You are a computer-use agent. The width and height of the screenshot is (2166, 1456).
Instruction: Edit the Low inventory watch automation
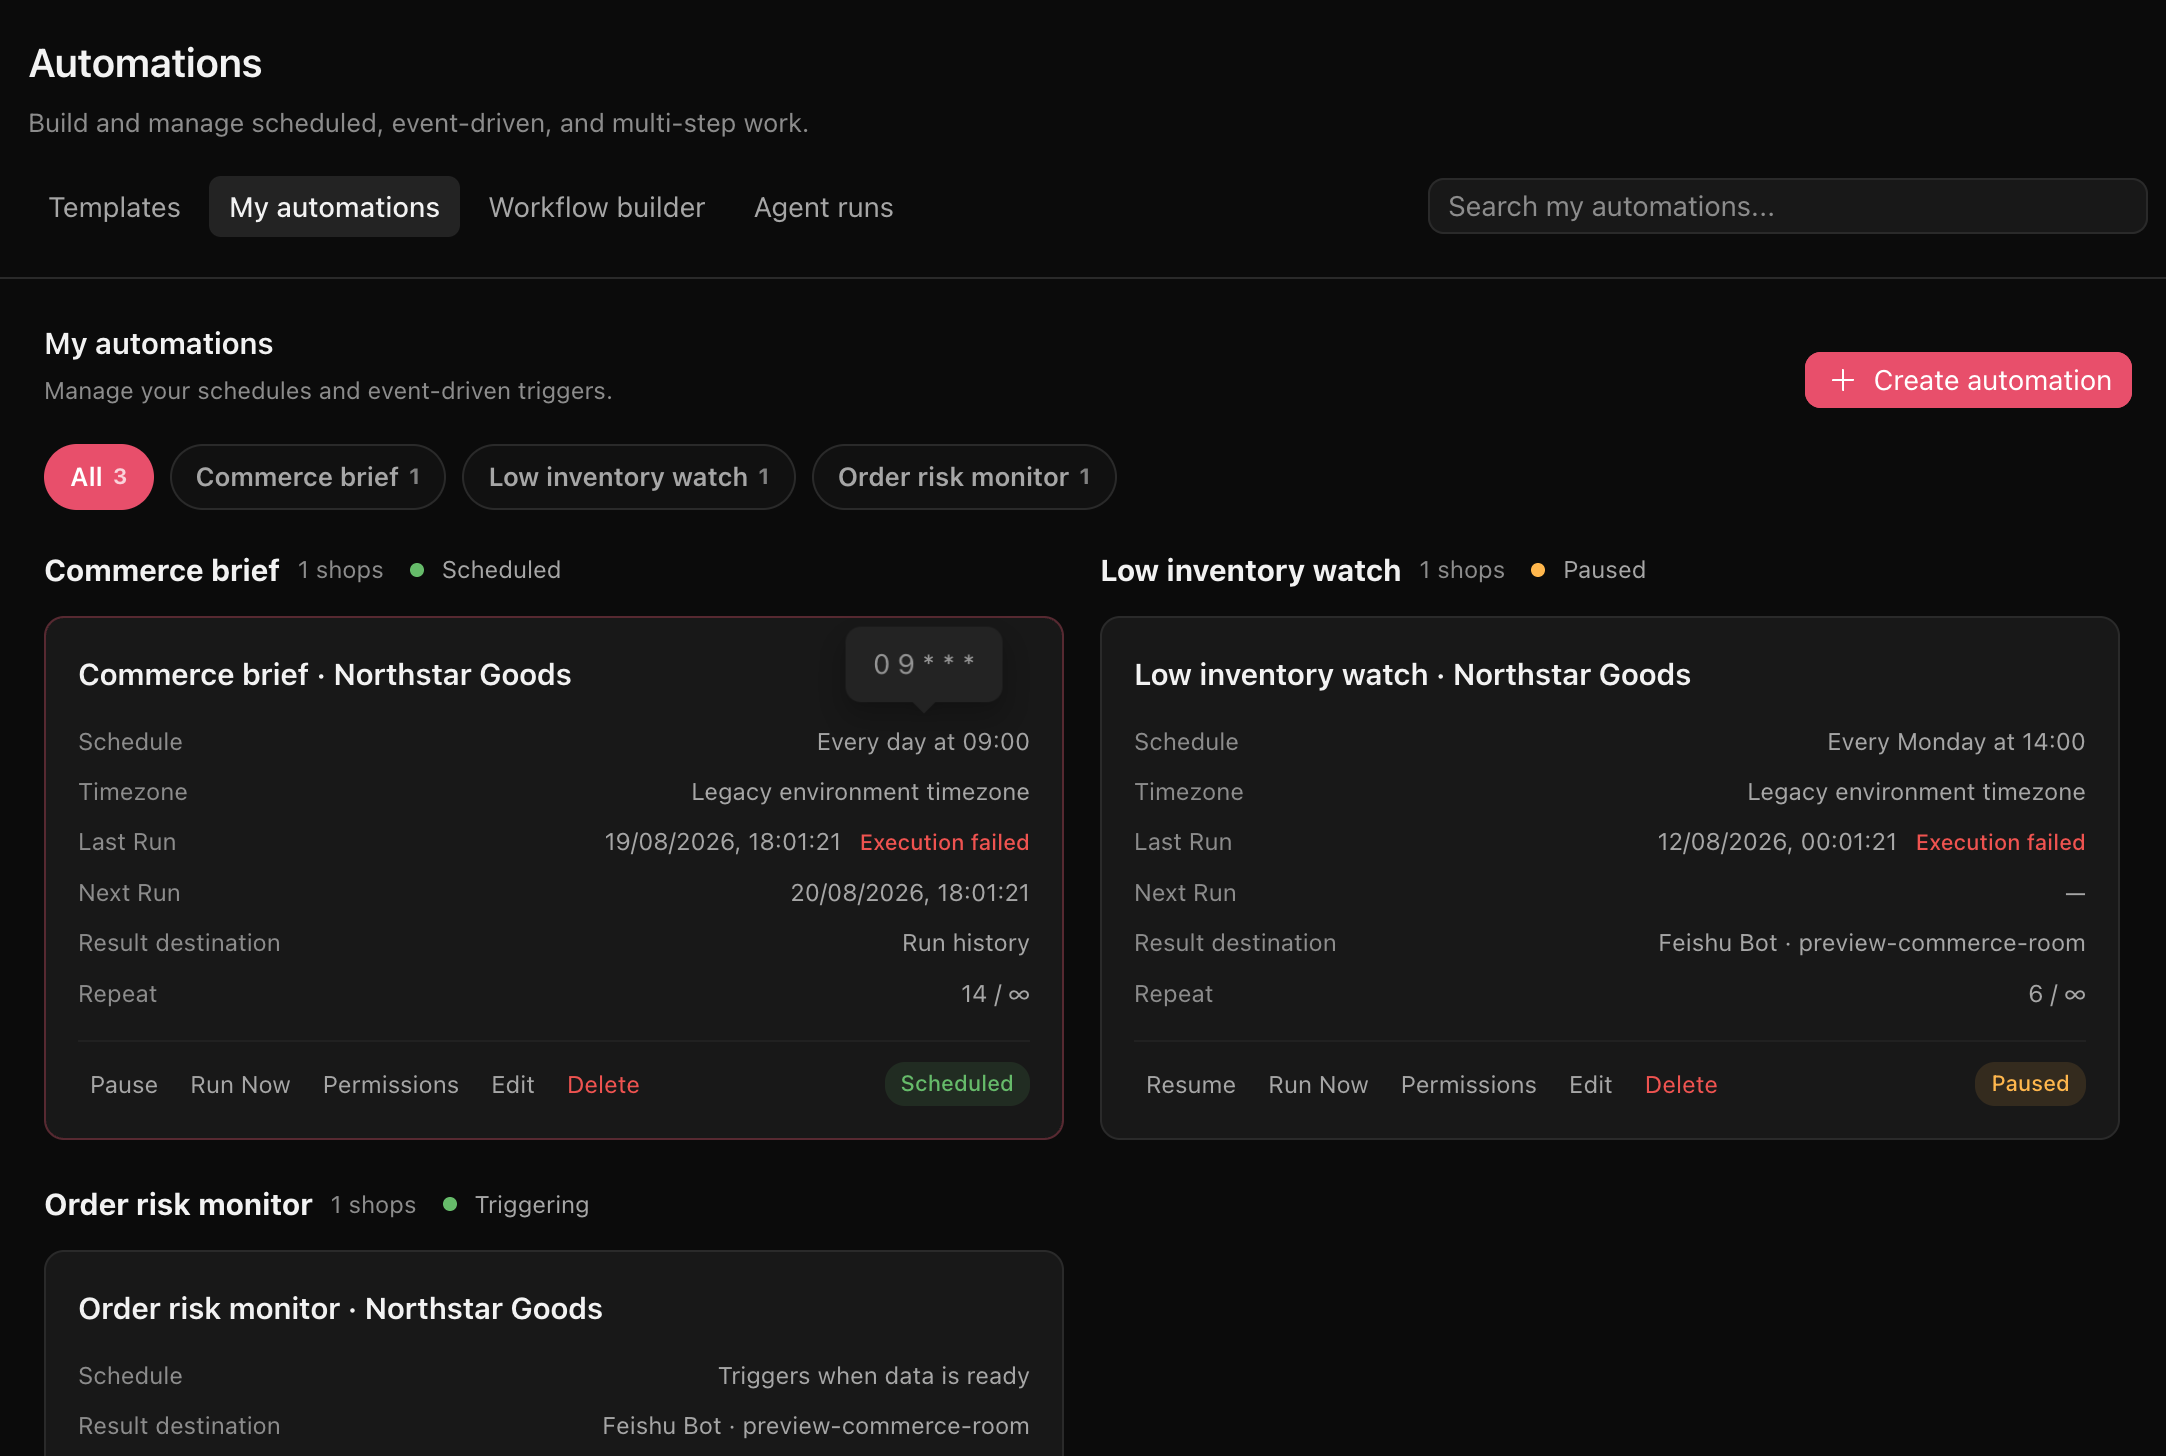tap(1591, 1085)
